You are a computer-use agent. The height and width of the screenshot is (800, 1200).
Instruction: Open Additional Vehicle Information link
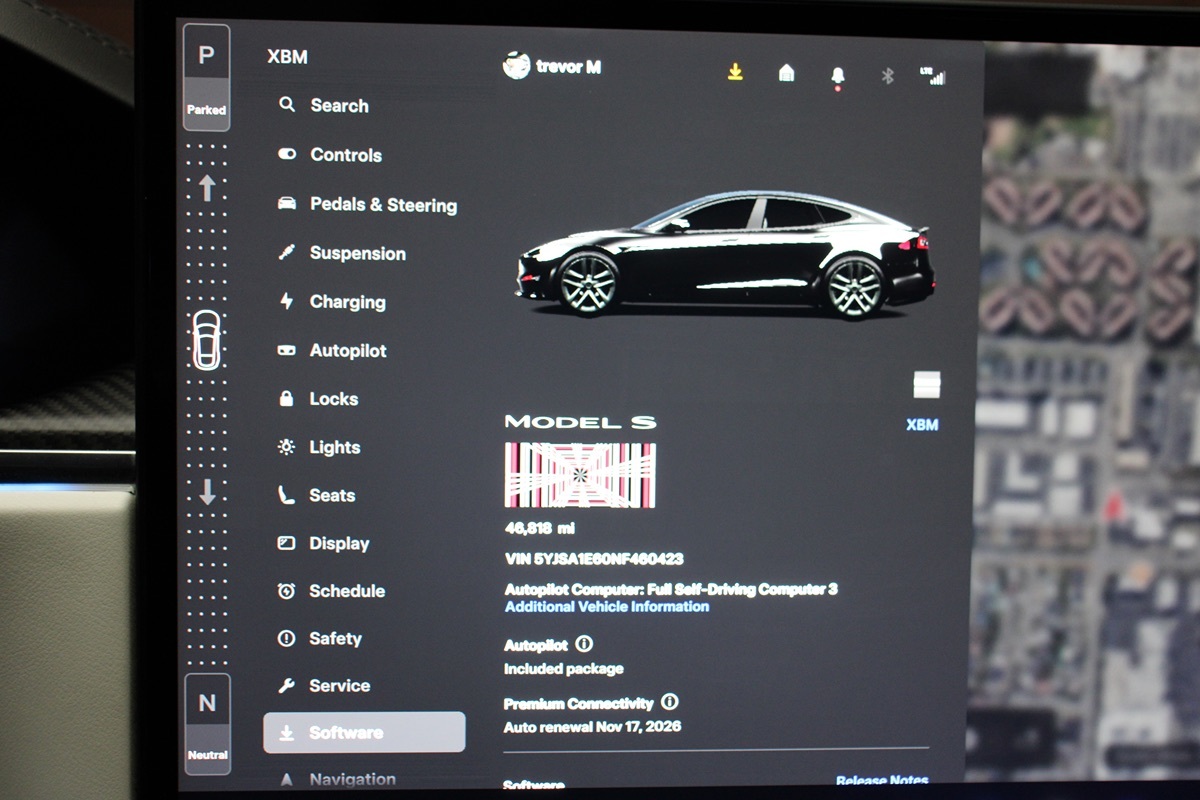pyautogui.click(x=607, y=607)
